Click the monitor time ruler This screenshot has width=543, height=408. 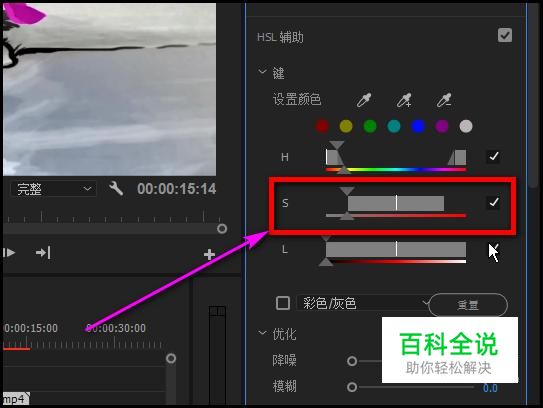[113, 216]
